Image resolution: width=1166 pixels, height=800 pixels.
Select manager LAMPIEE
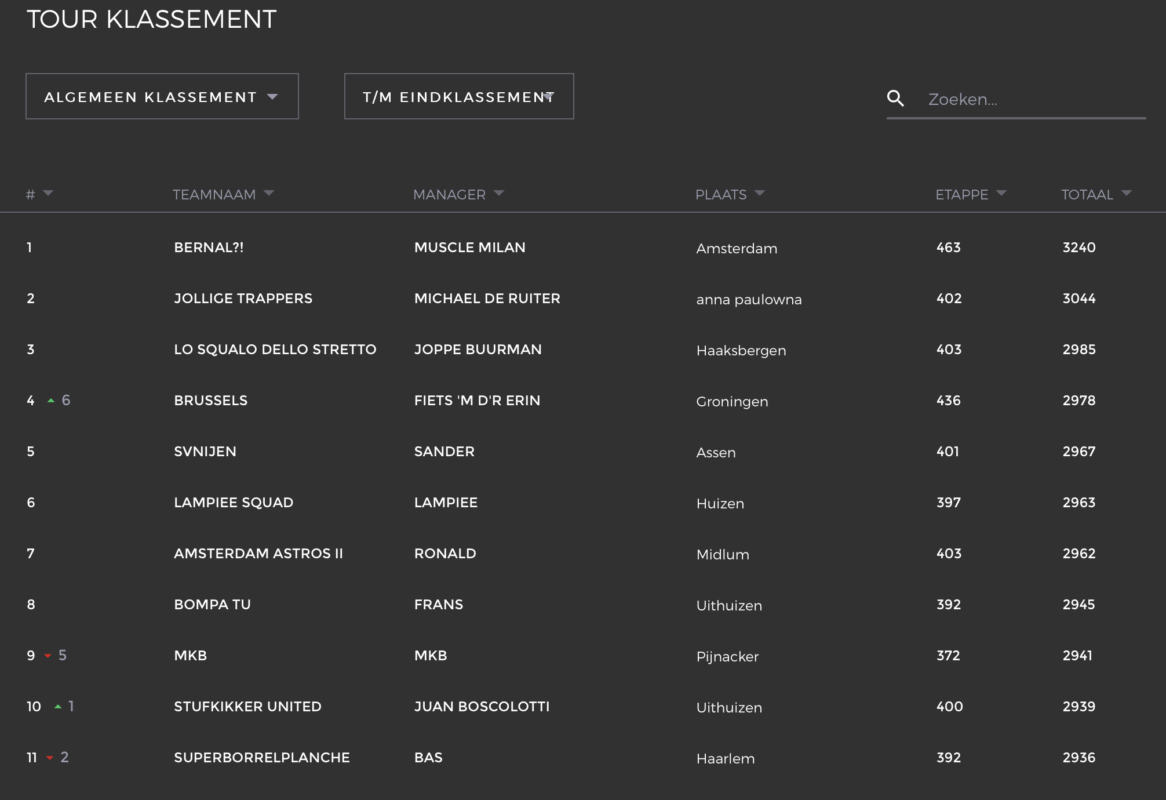446,503
